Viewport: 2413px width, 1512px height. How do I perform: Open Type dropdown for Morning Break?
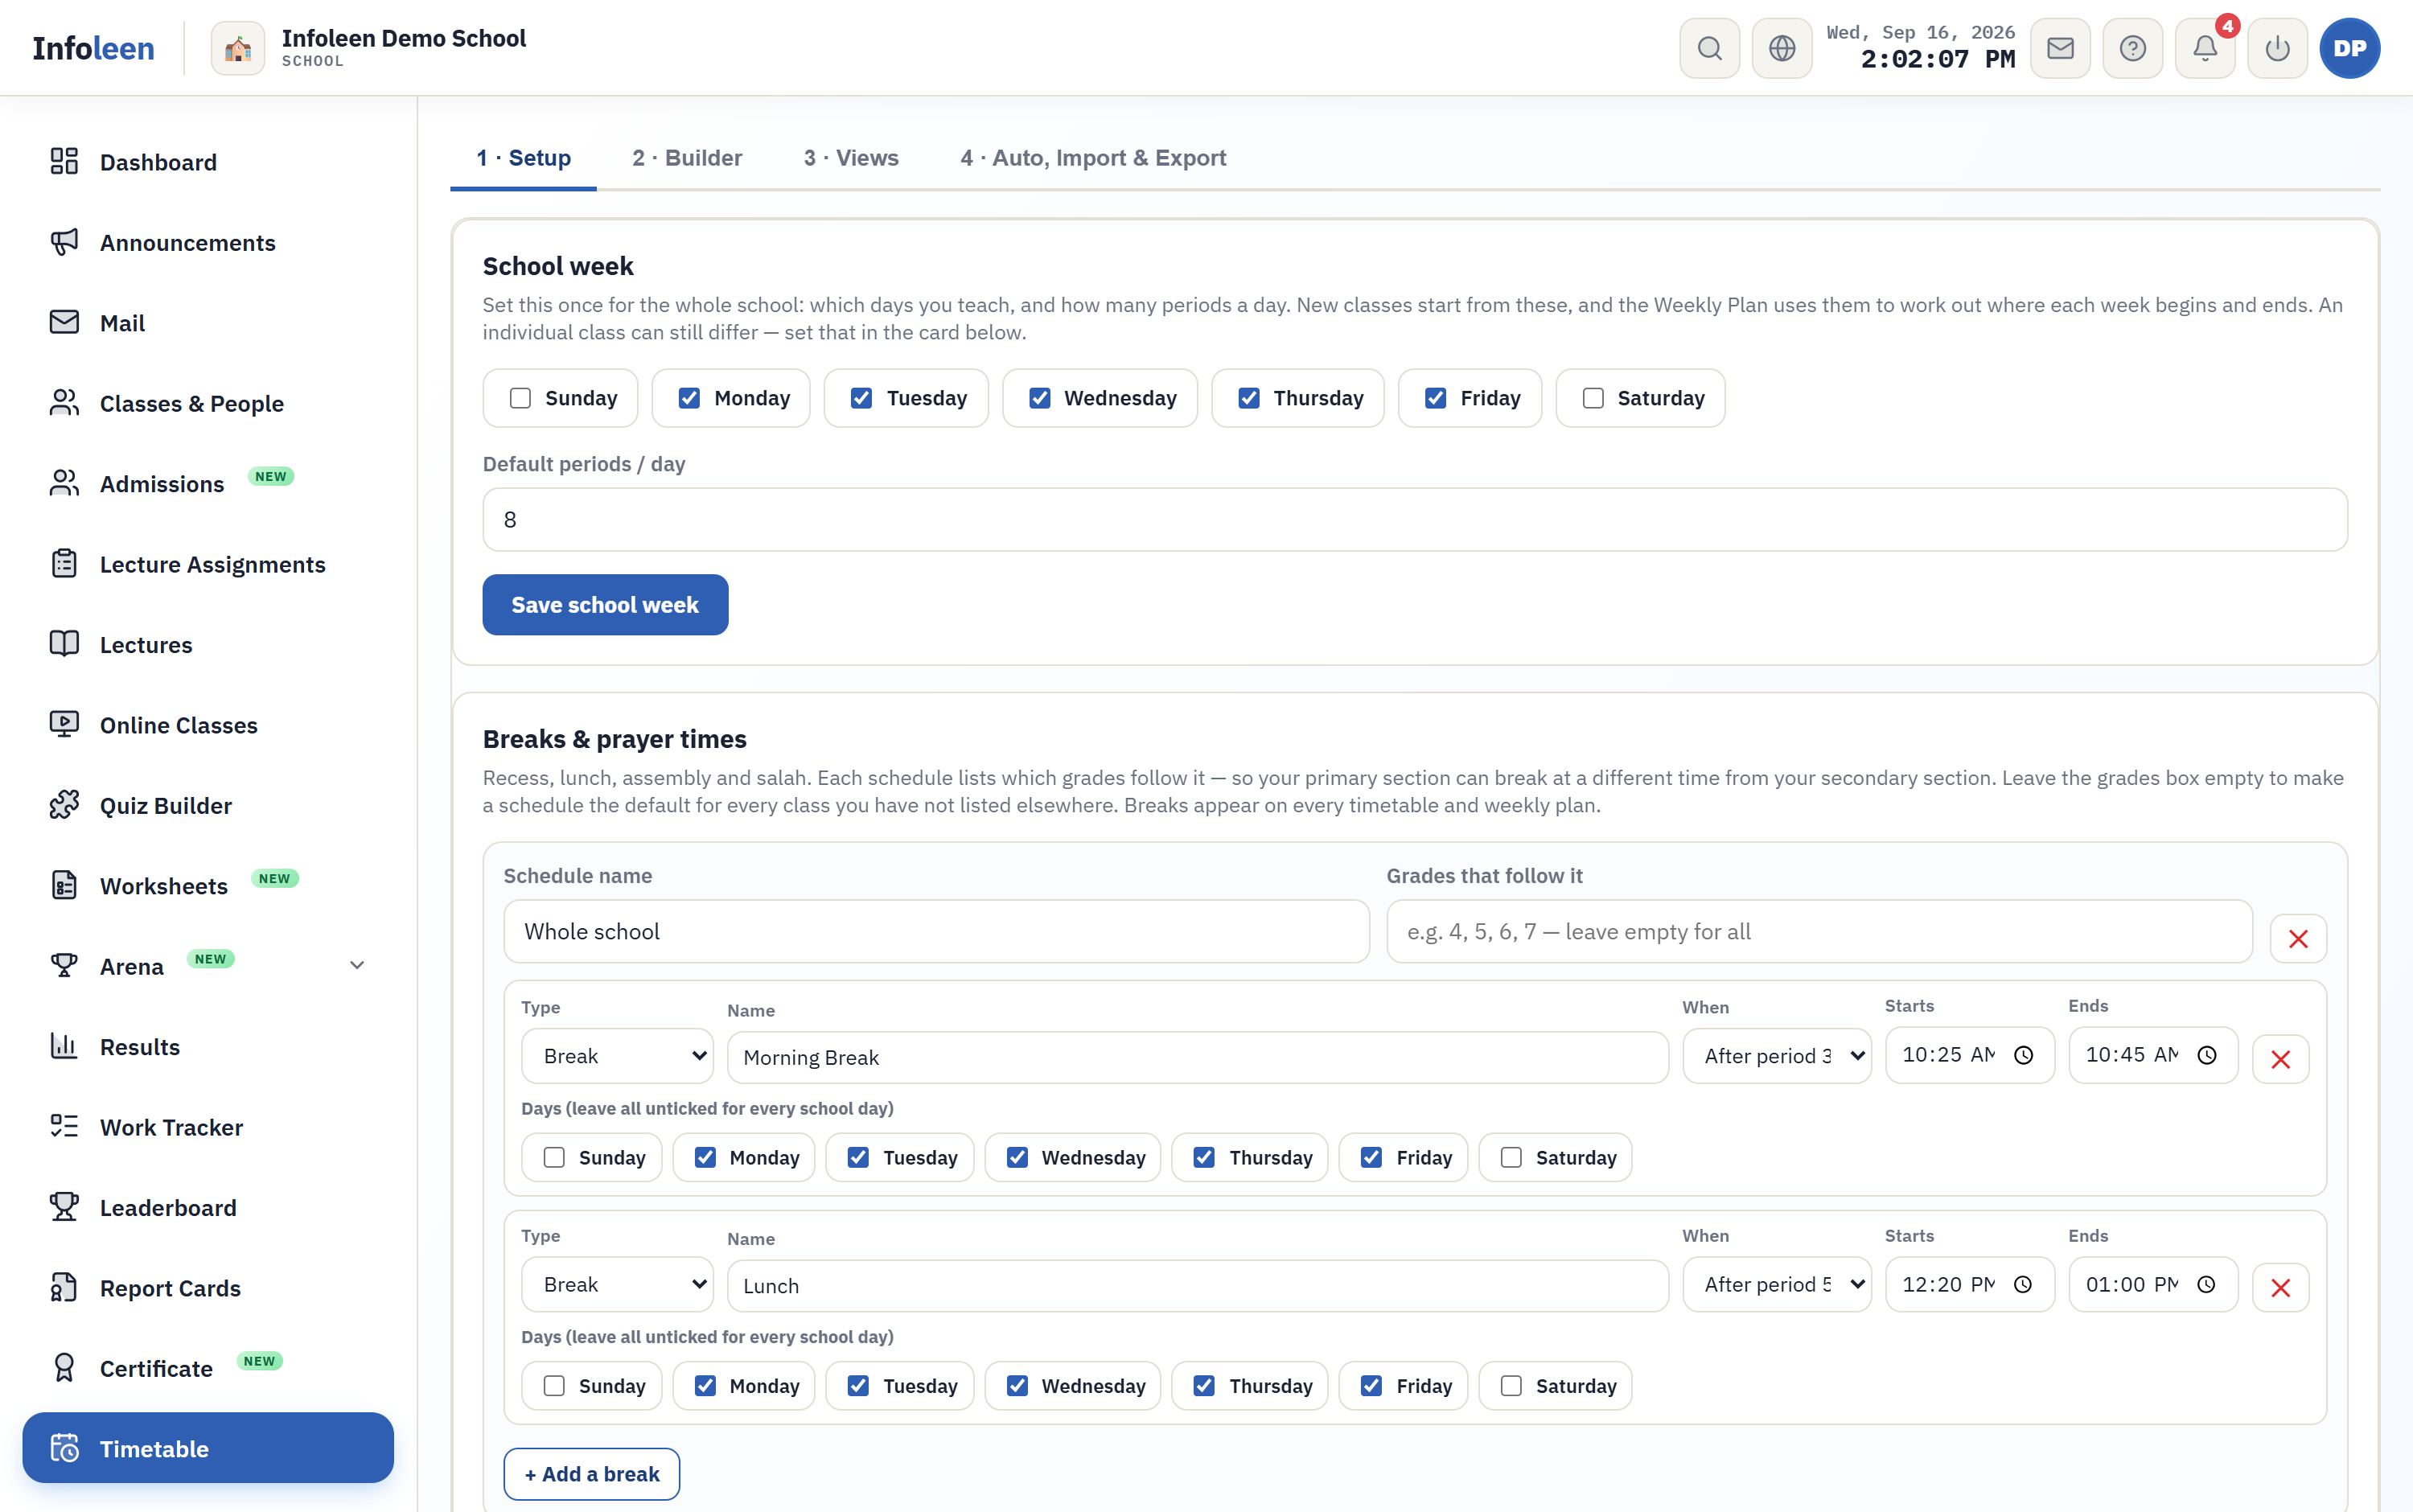[617, 1056]
